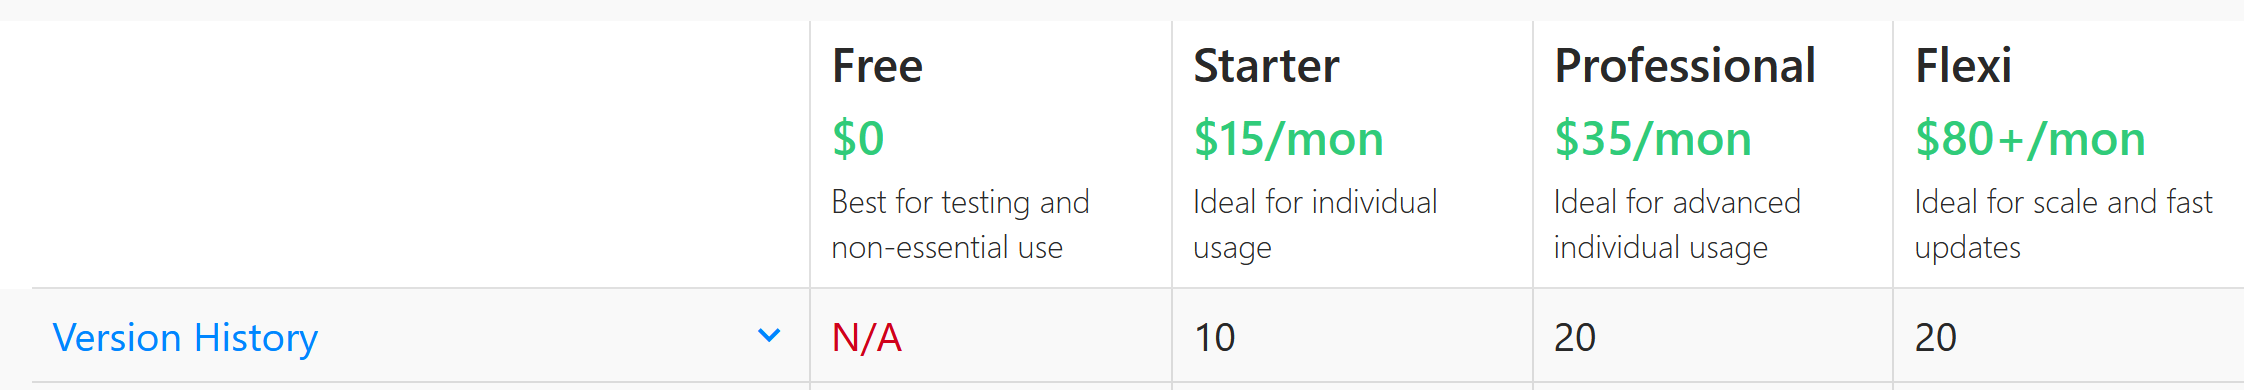Click Professional version history value 20
Image resolution: width=2244 pixels, height=390 pixels.
(1575, 338)
